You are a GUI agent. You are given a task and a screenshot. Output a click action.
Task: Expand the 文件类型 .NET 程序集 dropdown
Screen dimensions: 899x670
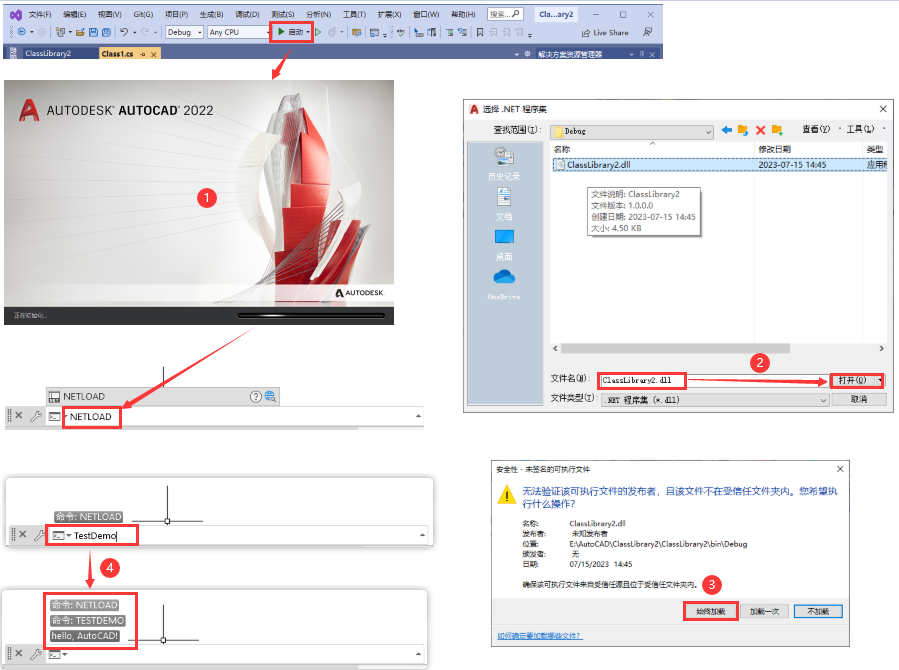714,399
